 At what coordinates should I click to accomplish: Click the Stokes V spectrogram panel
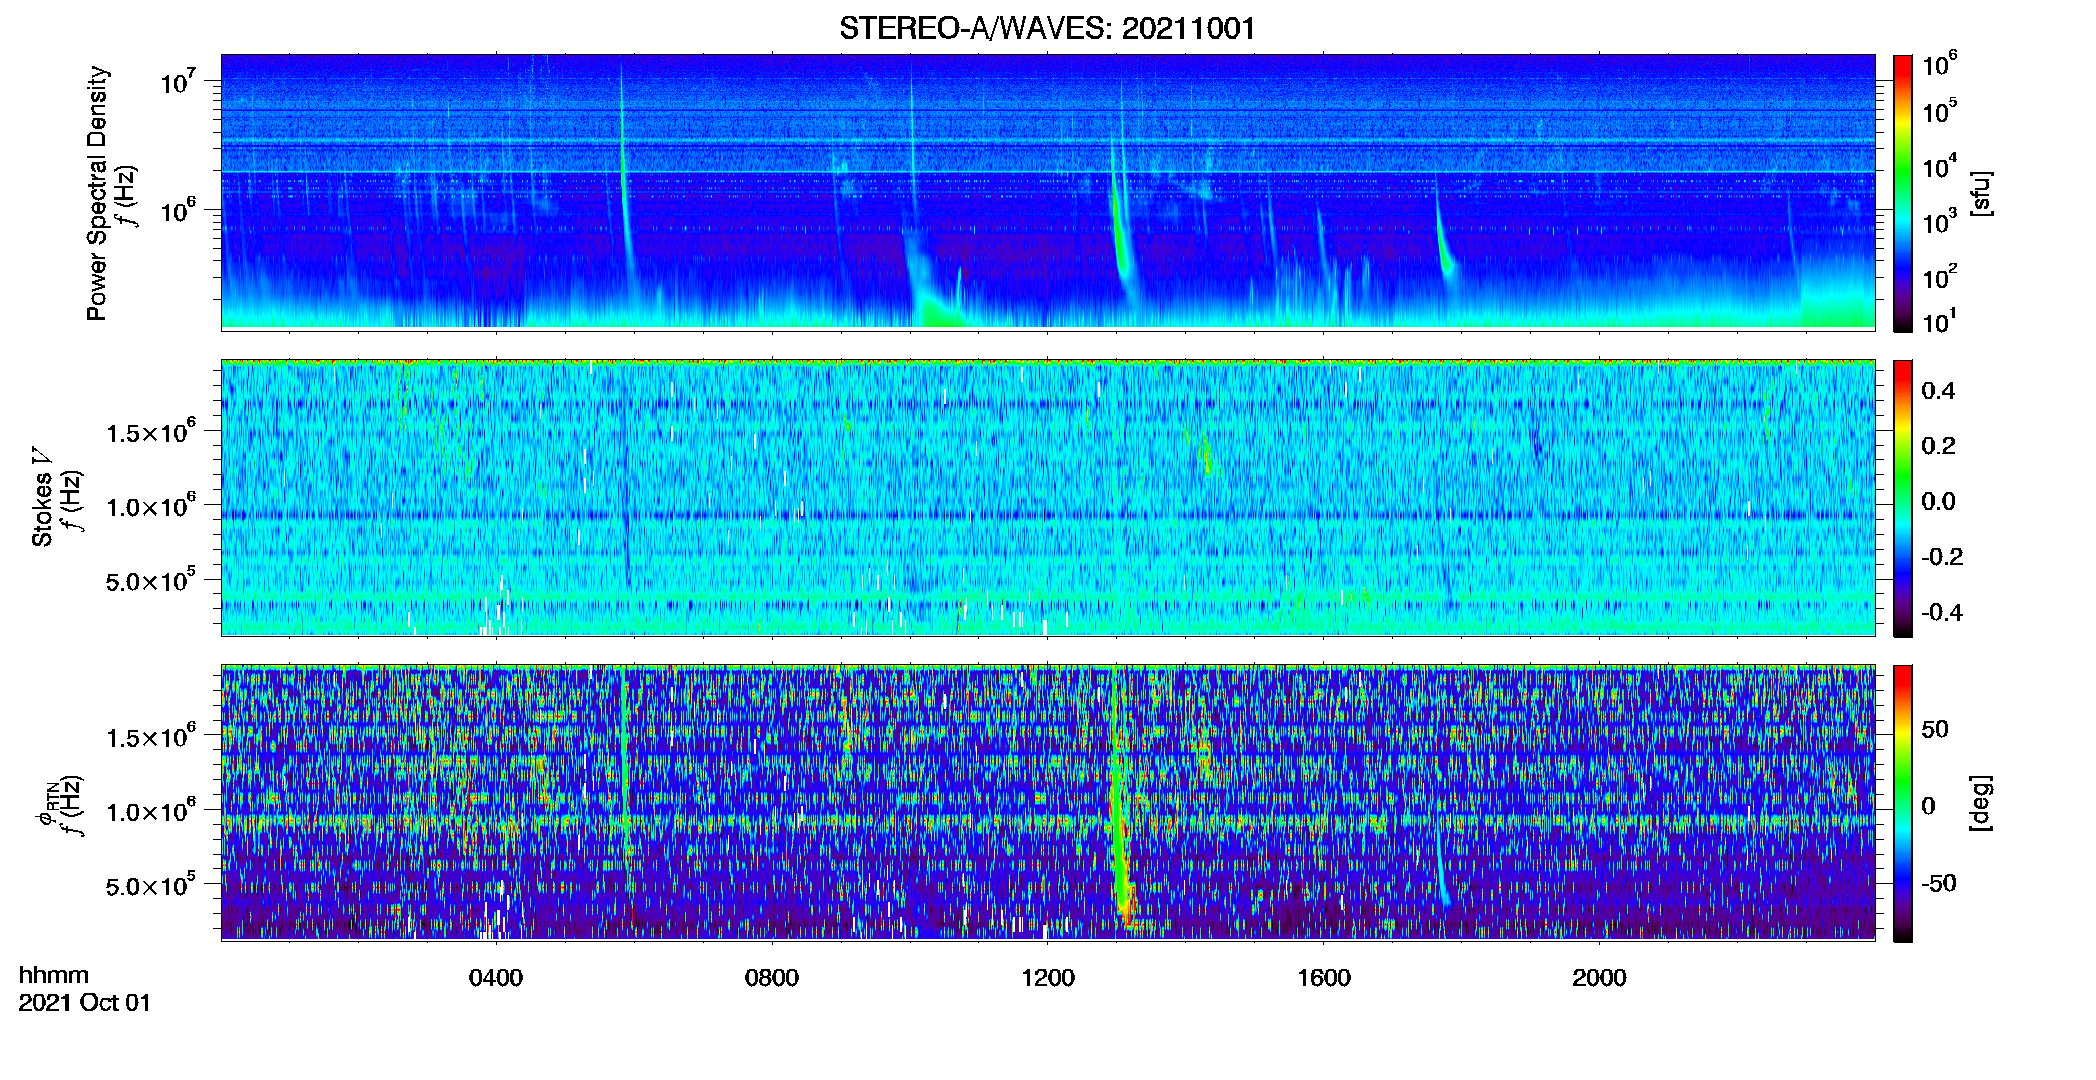[x=1048, y=498]
